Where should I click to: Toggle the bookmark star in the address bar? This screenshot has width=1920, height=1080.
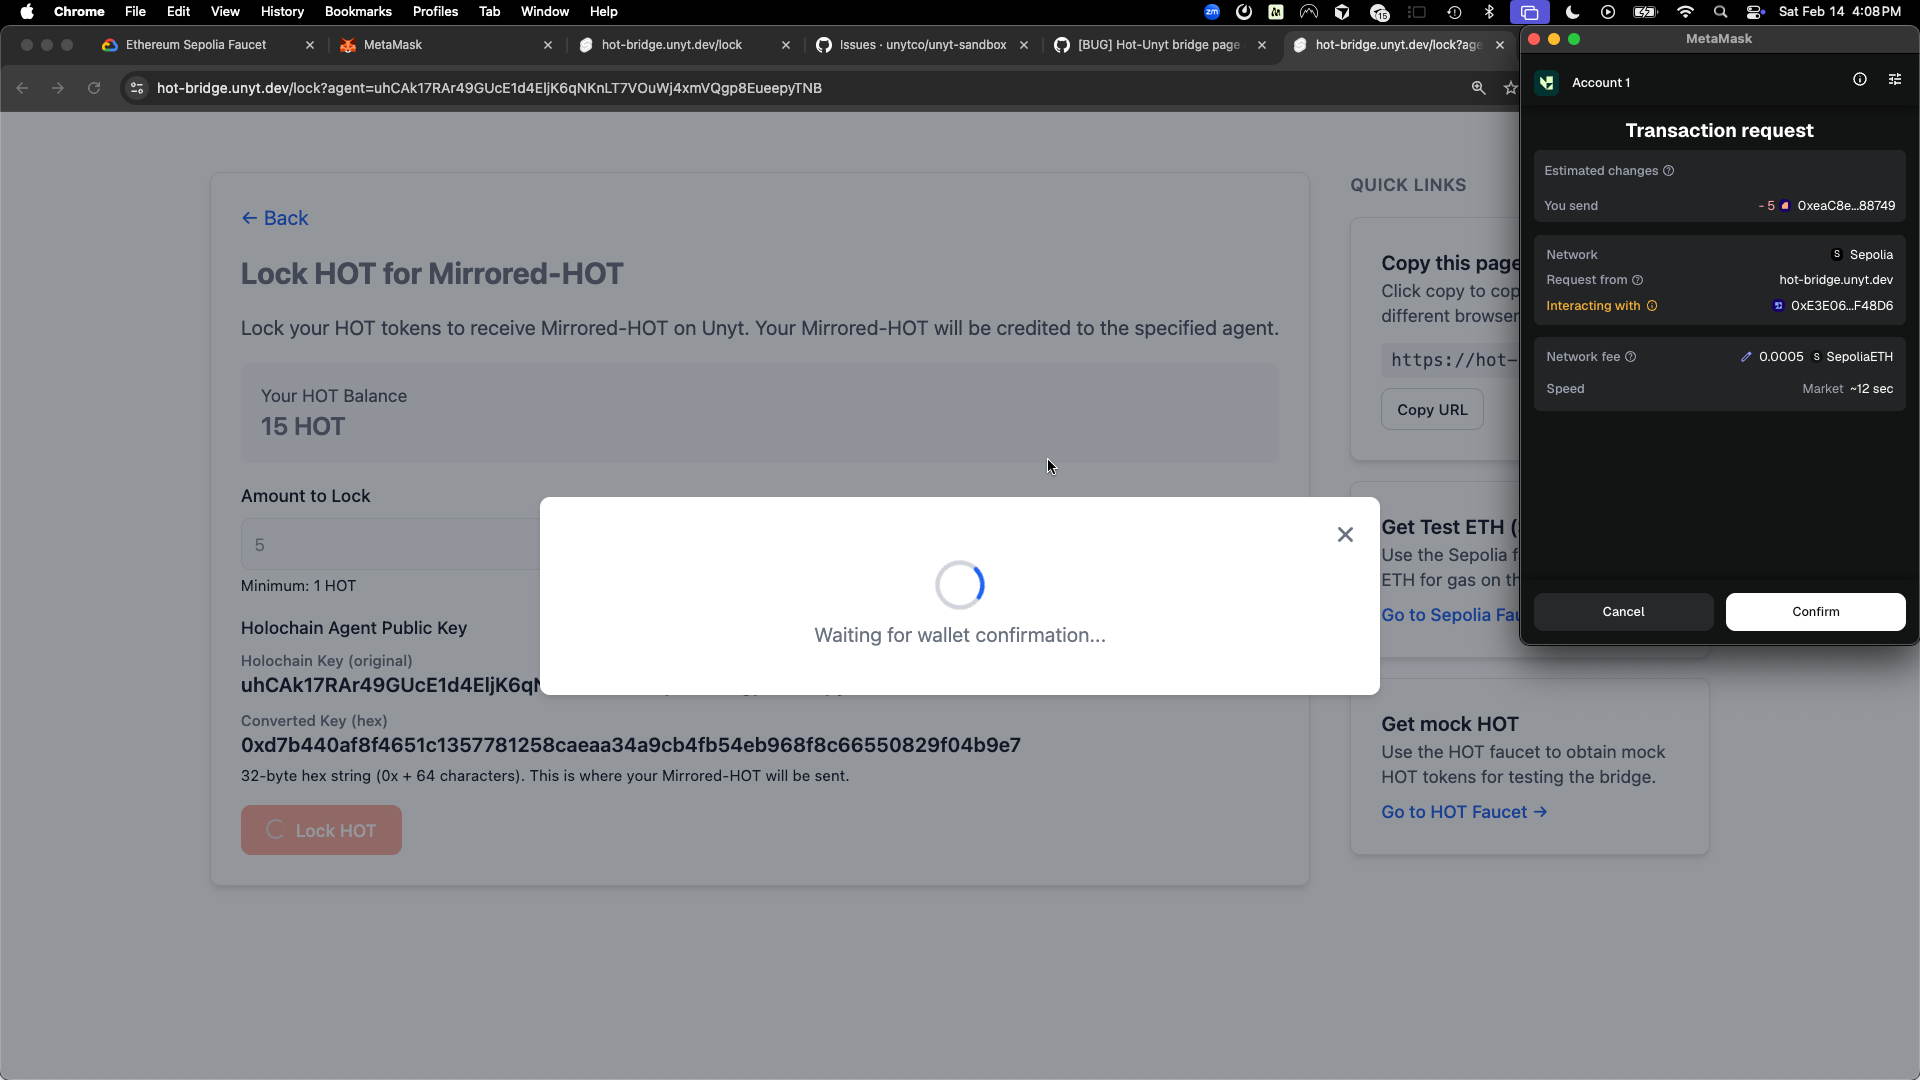(1510, 88)
